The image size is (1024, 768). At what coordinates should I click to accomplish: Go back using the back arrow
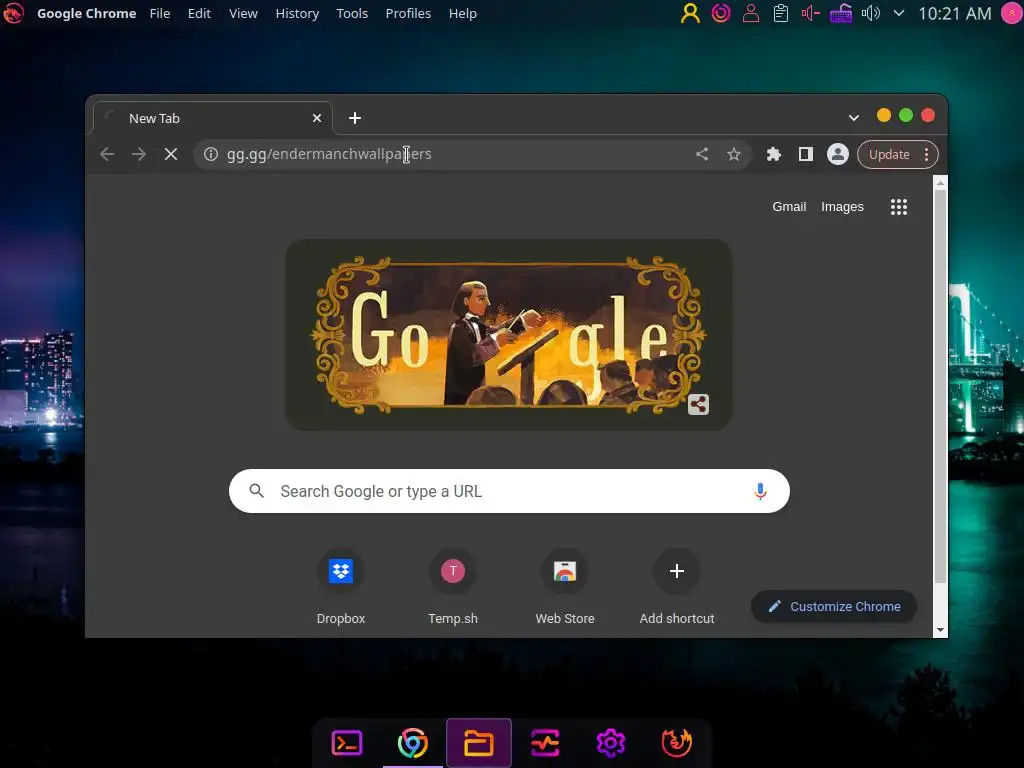pyautogui.click(x=107, y=154)
